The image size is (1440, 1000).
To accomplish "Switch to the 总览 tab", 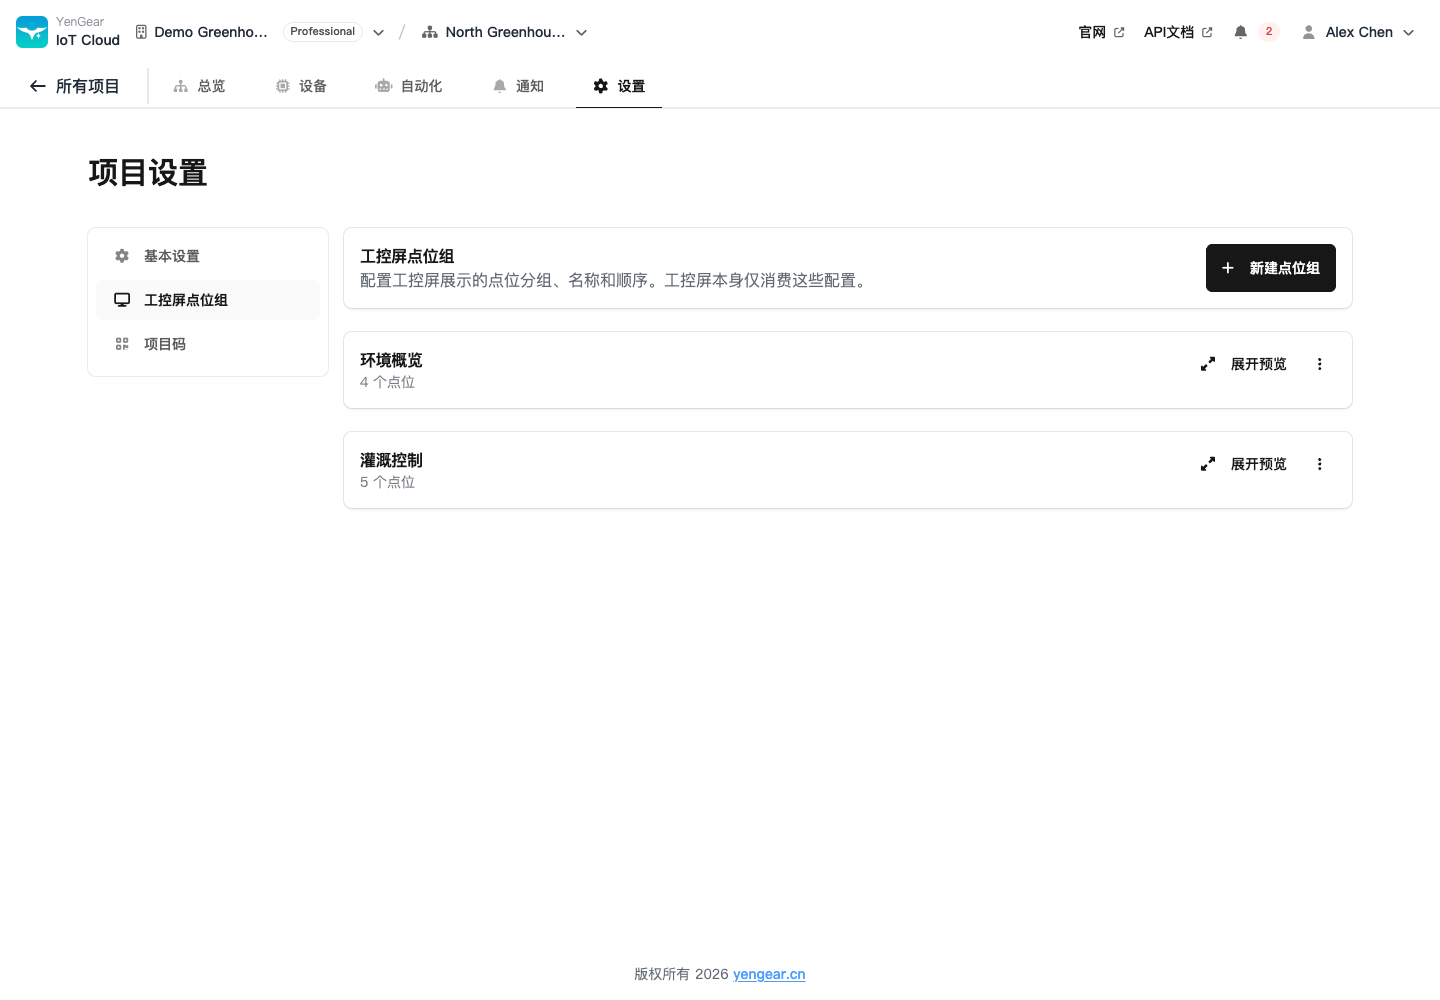I will [x=199, y=86].
